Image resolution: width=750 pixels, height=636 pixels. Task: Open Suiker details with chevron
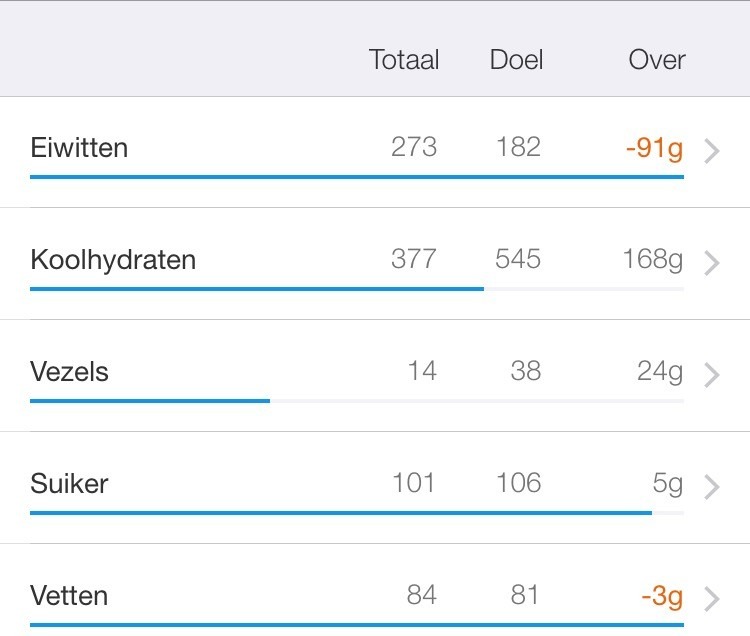(x=712, y=487)
